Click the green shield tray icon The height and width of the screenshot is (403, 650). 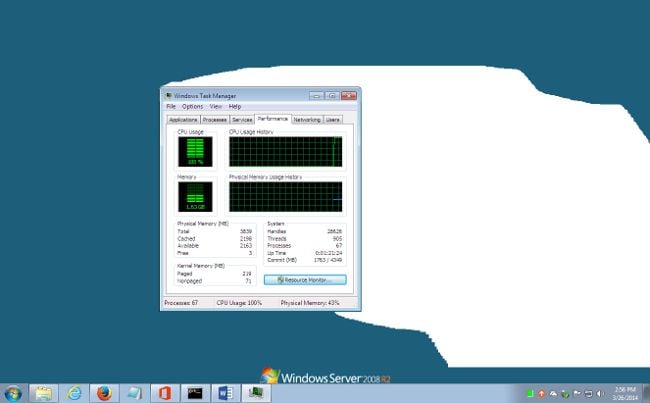pyautogui.click(x=565, y=393)
